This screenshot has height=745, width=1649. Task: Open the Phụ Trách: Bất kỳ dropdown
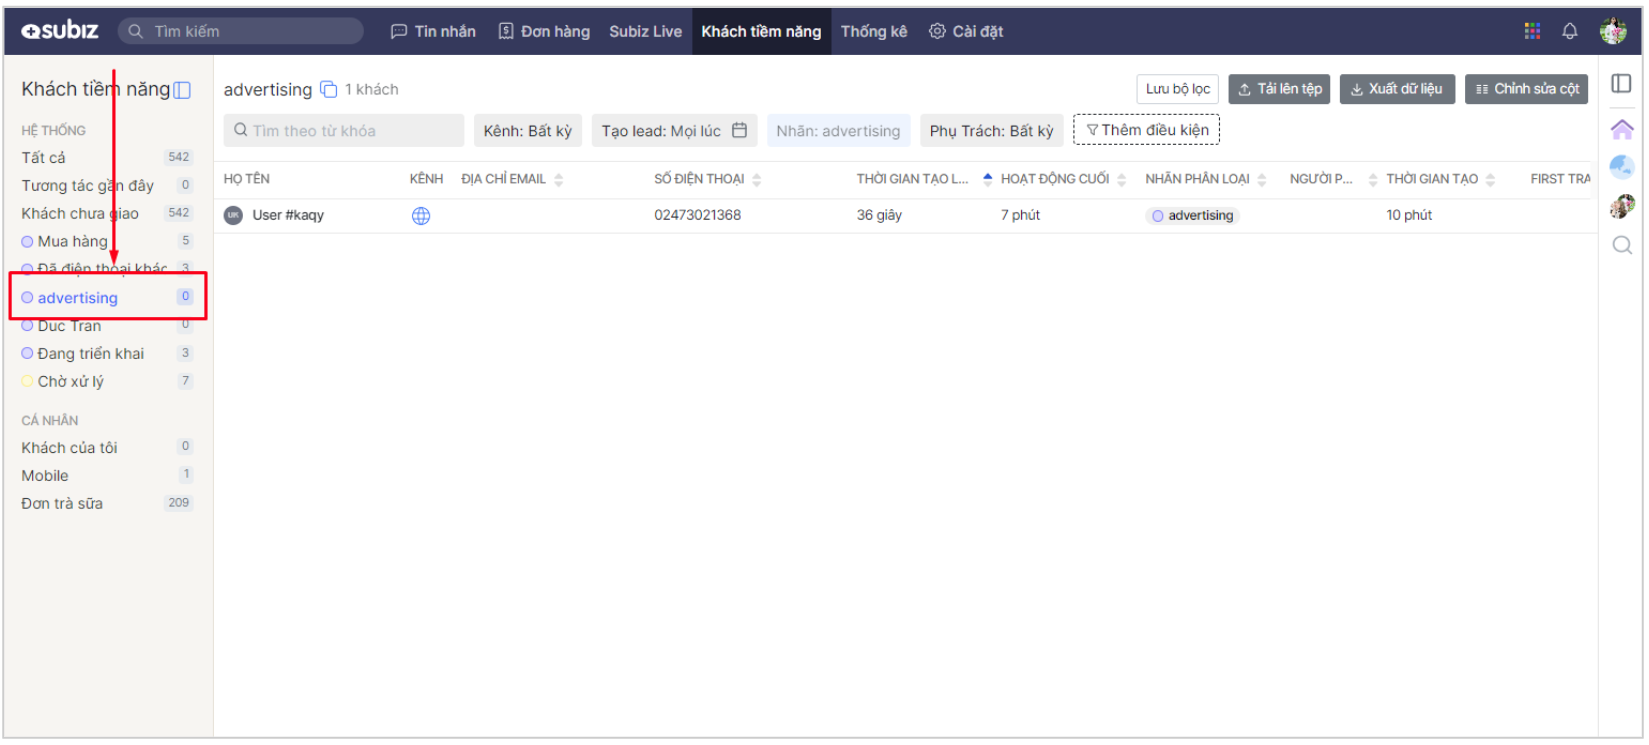click(991, 131)
